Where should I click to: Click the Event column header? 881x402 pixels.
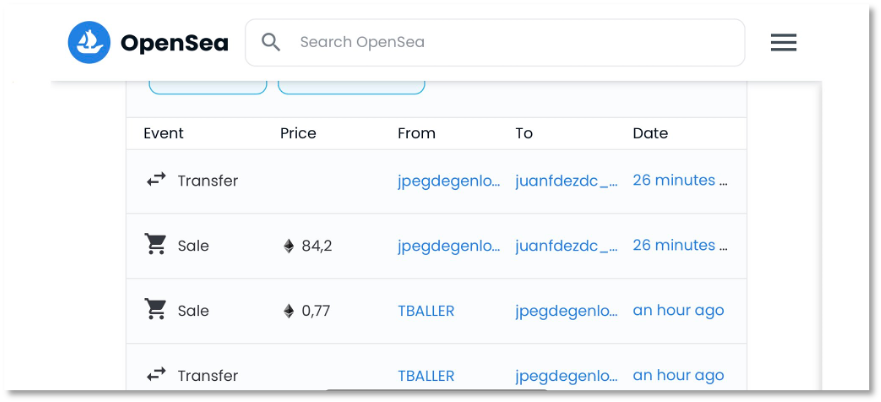point(164,133)
